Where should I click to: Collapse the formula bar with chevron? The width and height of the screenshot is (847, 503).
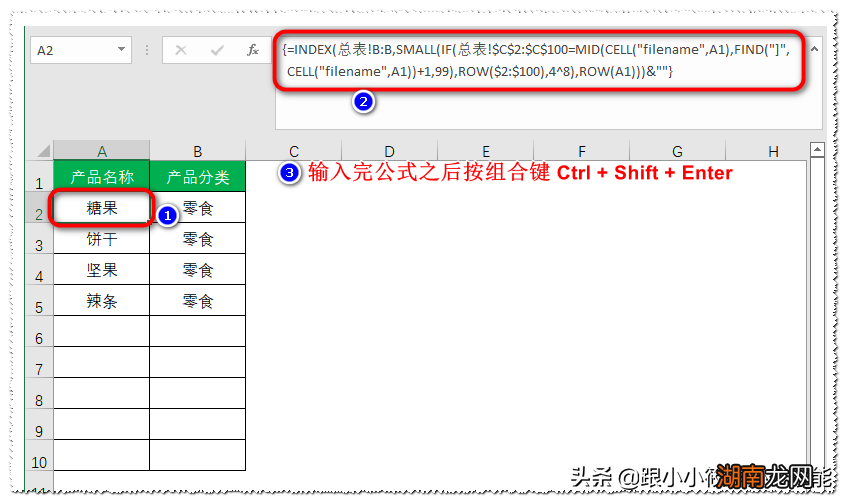coord(815,49)
